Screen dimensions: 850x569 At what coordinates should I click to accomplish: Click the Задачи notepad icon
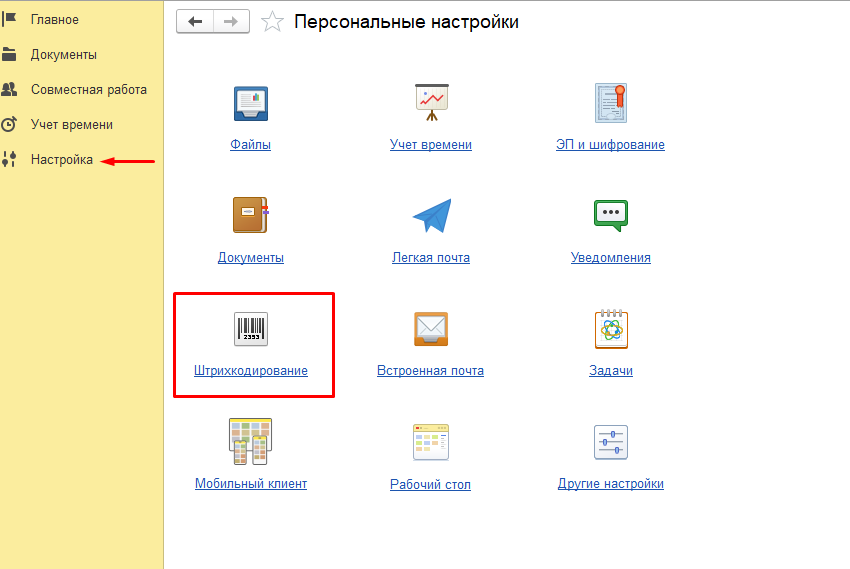click(610, 329)
